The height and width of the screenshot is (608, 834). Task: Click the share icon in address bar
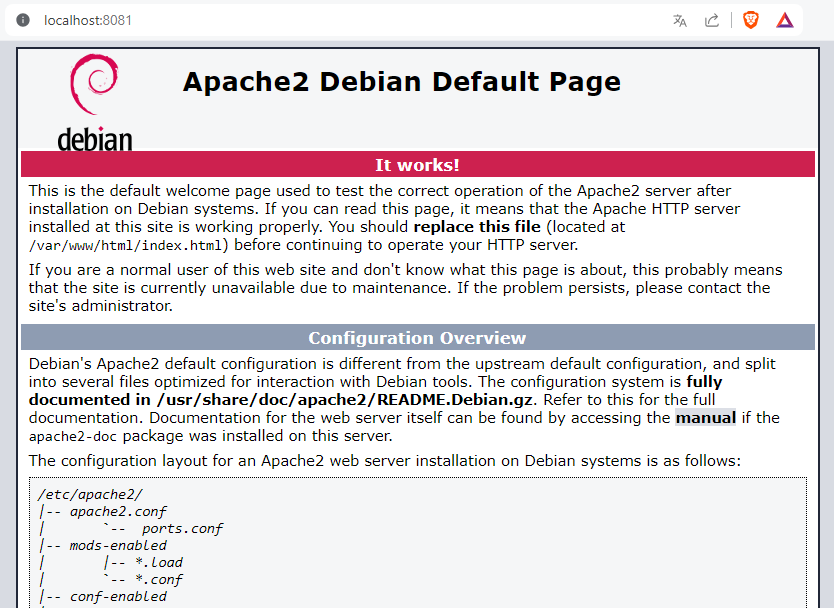point(712,20)
